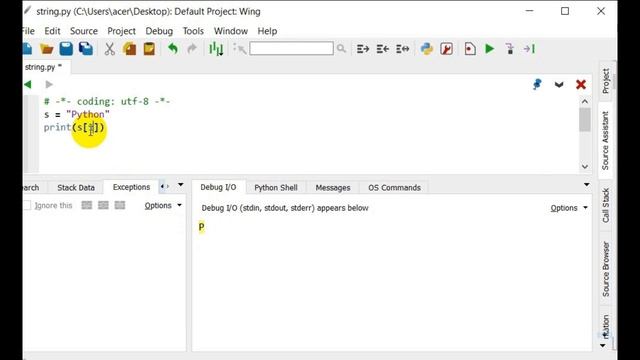Screen dimensions: 640x360
Task: Open the Project vertical side tab
Action: pos(606,81)
